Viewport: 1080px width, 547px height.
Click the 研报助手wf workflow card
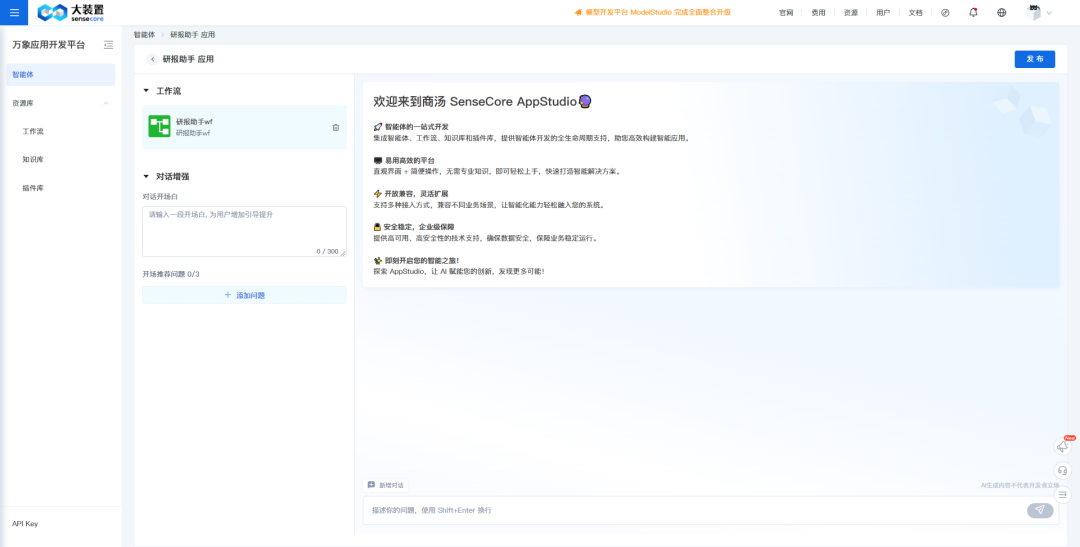245,127
